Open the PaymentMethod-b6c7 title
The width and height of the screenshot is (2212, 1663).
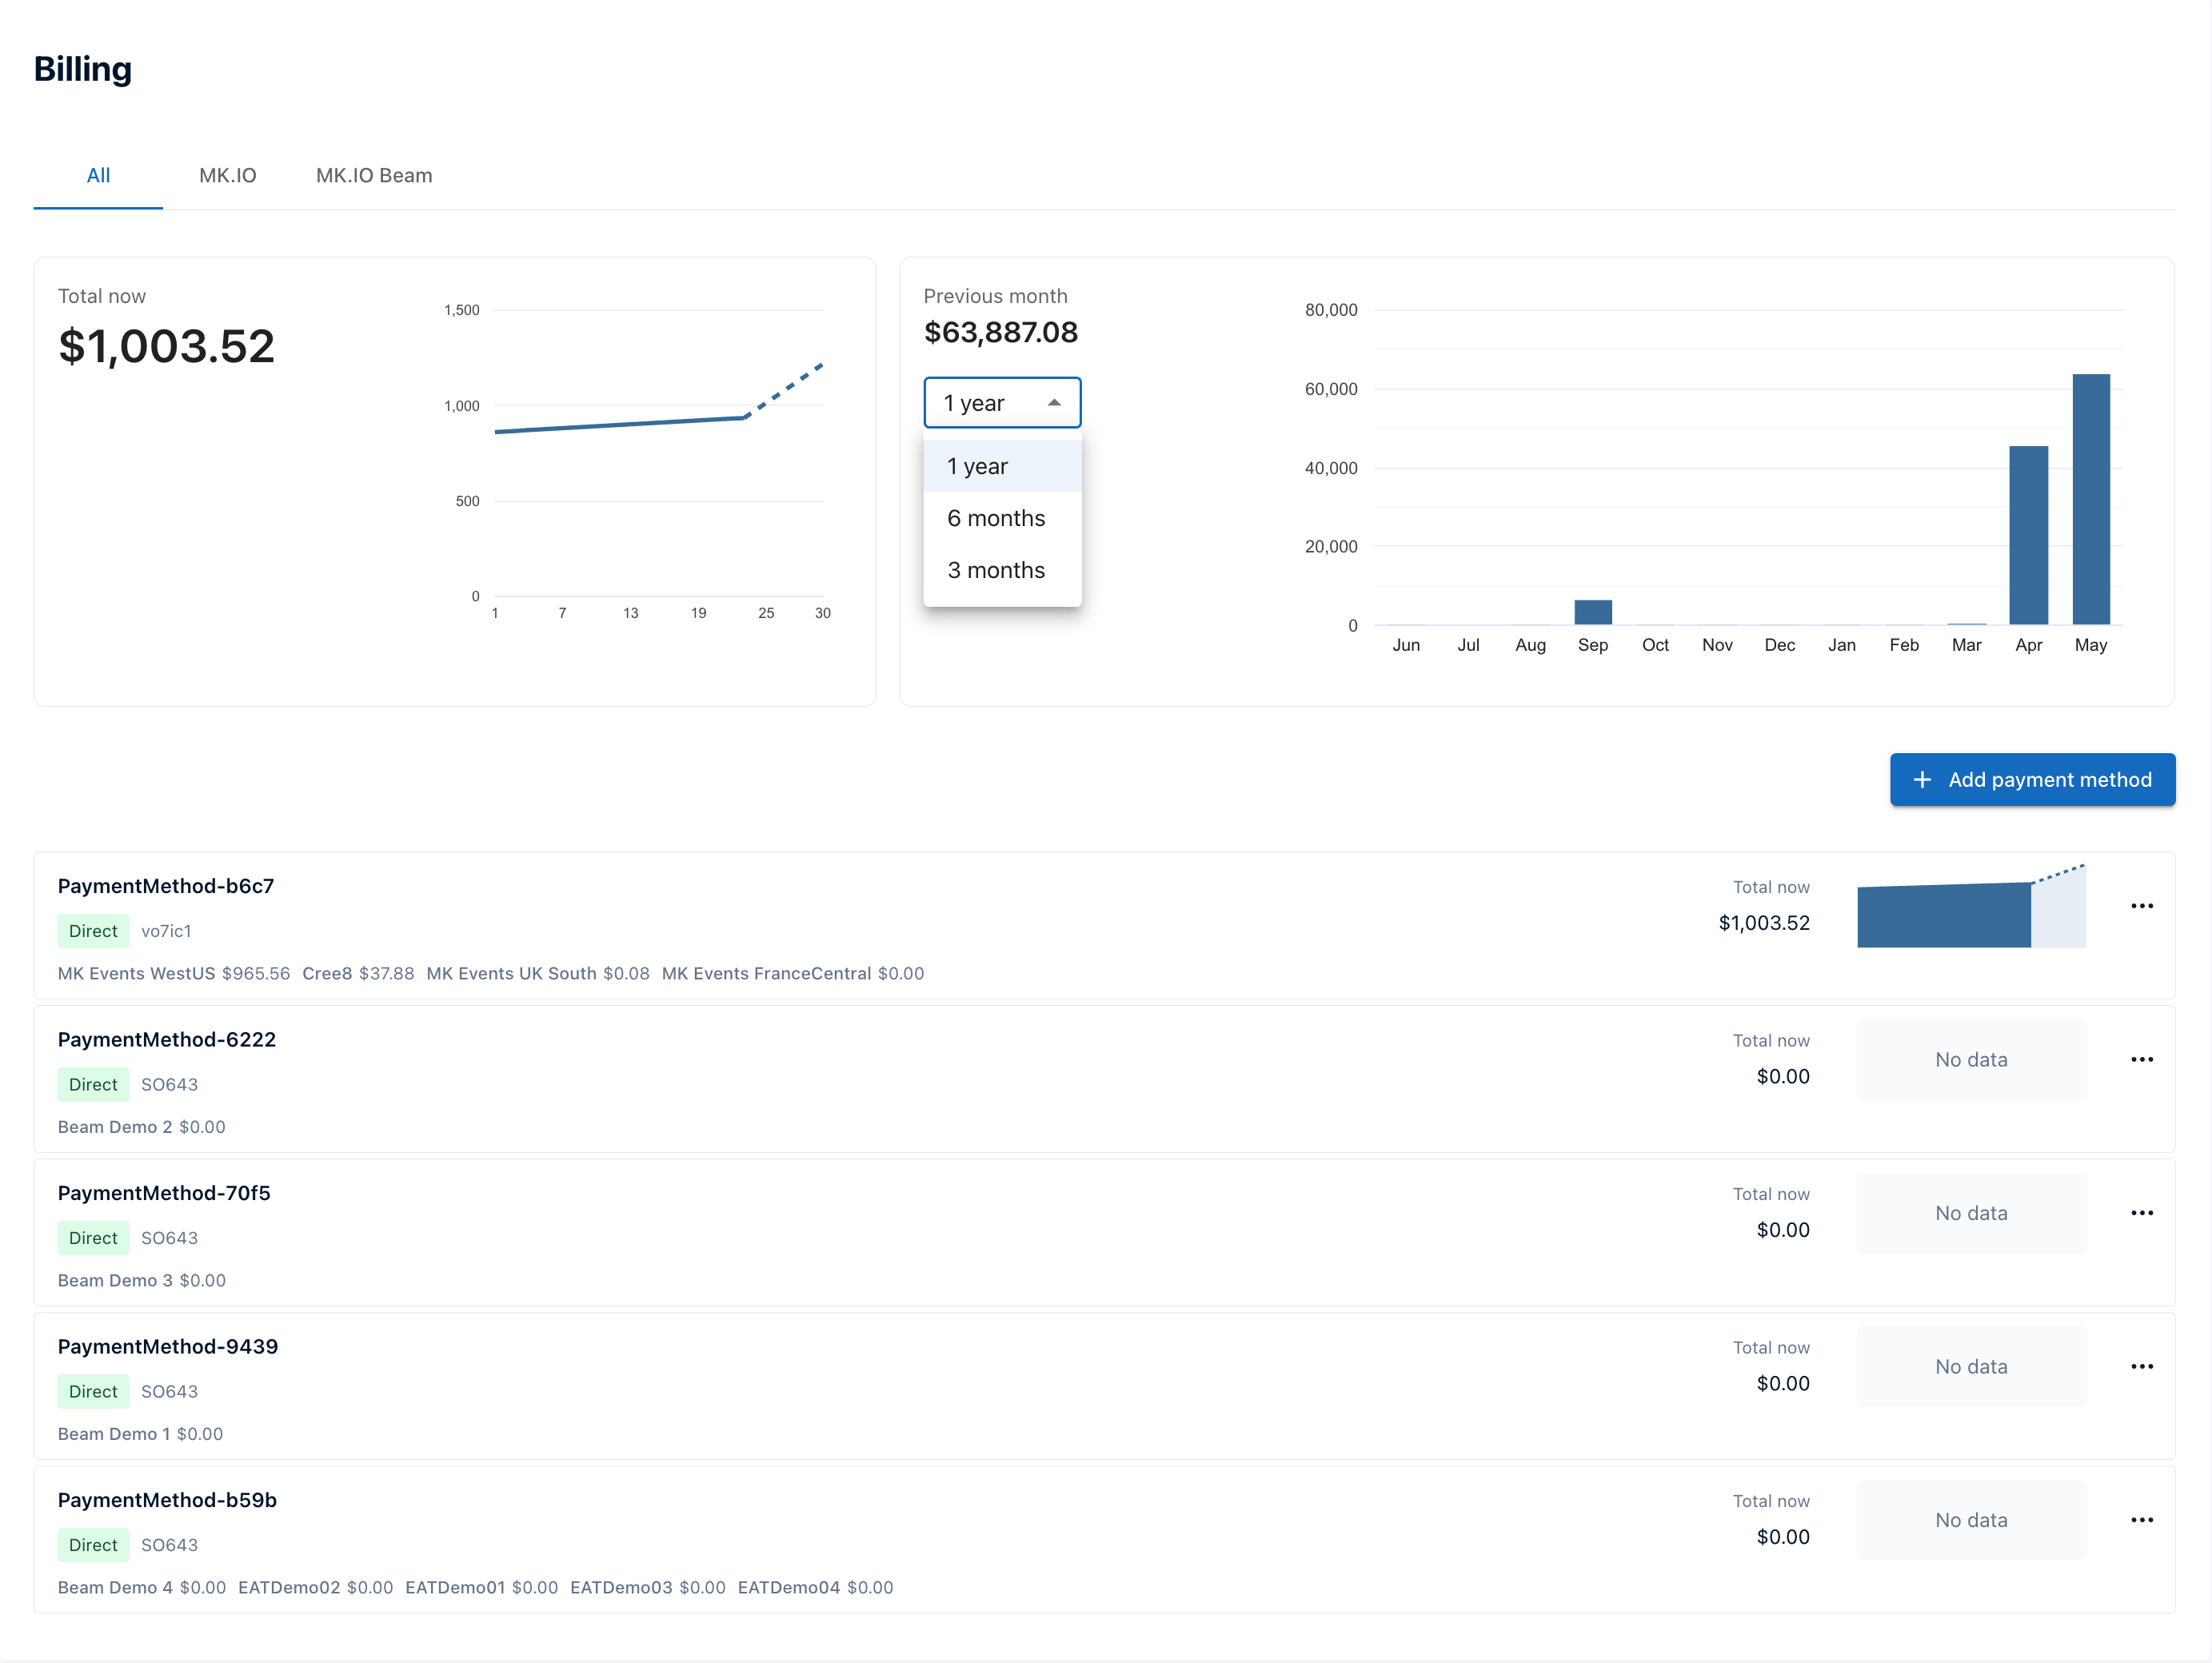click(166, 886)
